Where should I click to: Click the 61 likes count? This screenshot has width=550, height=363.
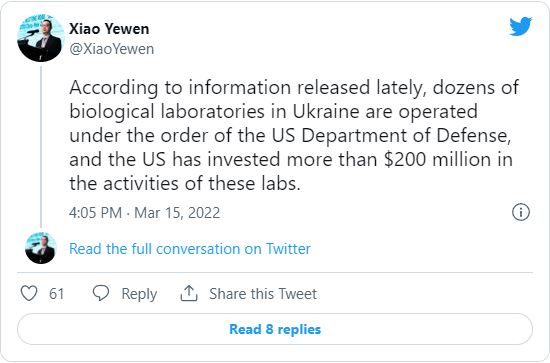pos(56,294)
